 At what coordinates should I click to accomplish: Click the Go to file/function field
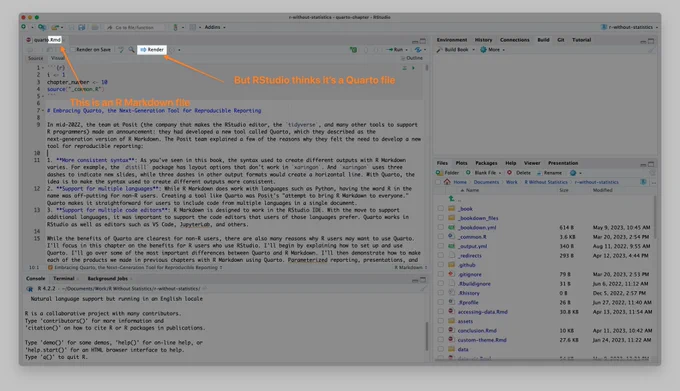(135, 27)
